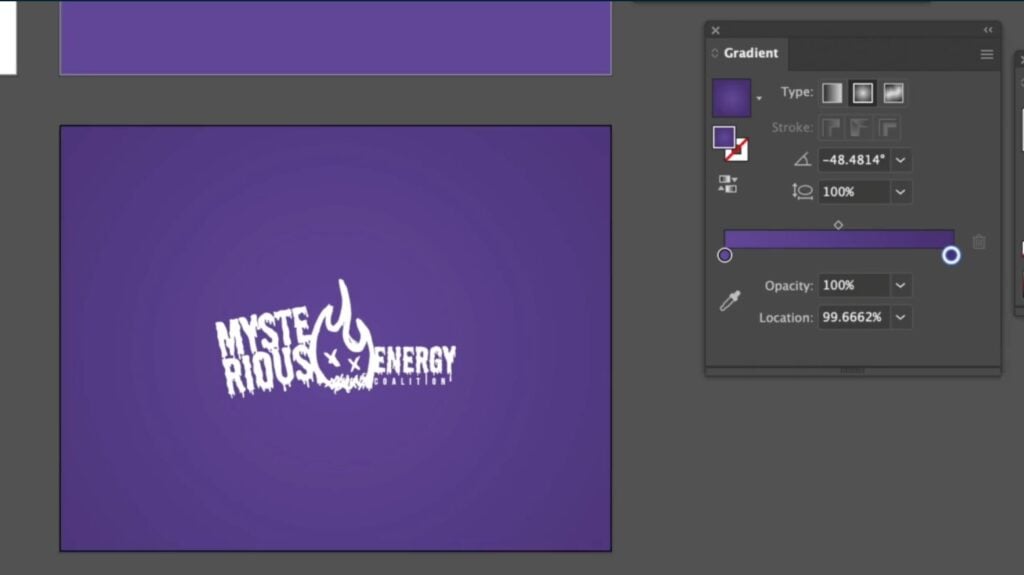Open the Gradient panel options menu
Screen dimensions: 1024x575
[987, 54]
